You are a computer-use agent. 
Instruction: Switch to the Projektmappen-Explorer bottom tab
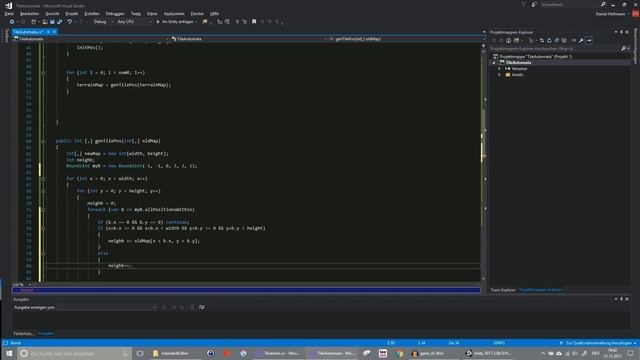pos(540,290)
